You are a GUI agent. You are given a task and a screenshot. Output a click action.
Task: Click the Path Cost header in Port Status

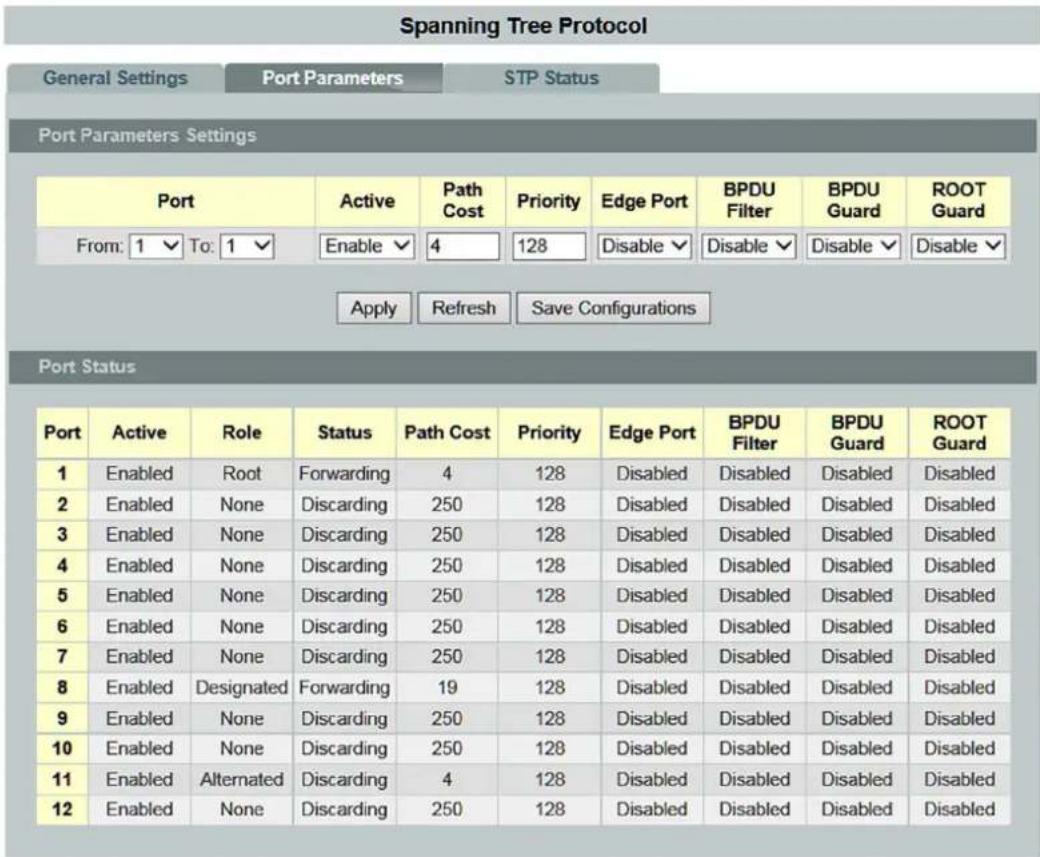(447, 432)
